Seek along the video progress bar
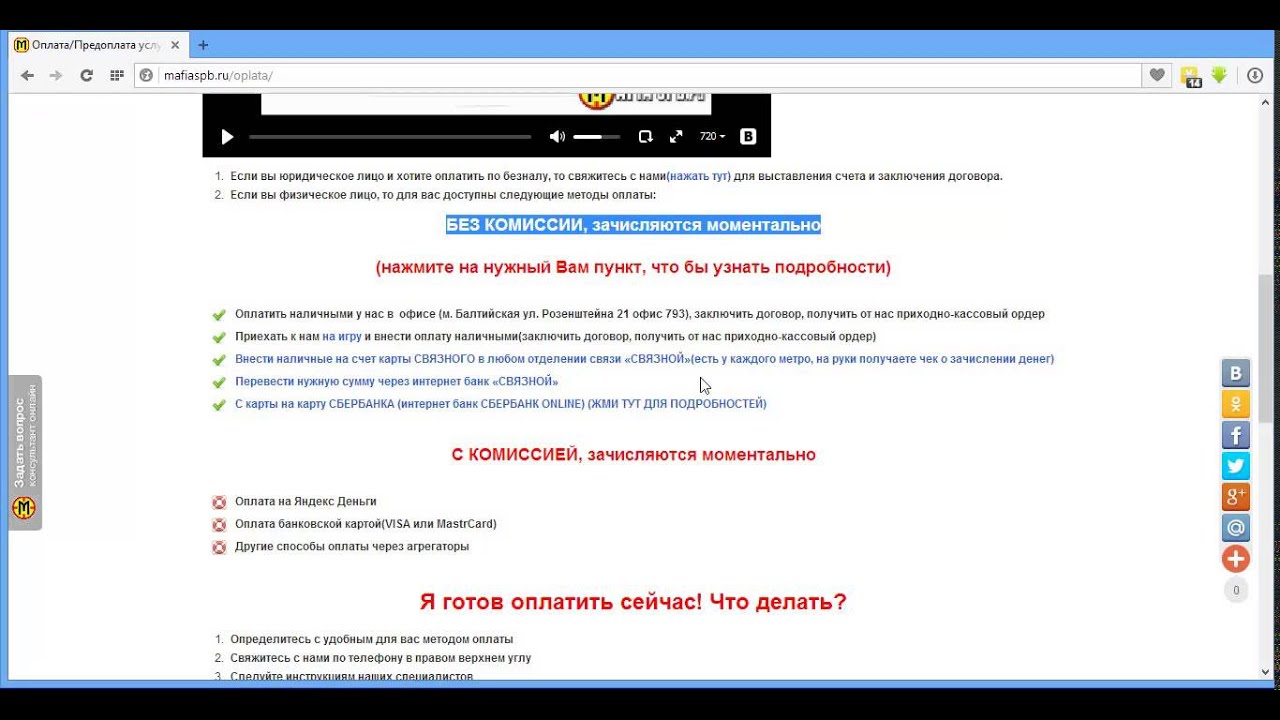The height and width of the screenshot is (720, 1280). (x=390, y=137)
